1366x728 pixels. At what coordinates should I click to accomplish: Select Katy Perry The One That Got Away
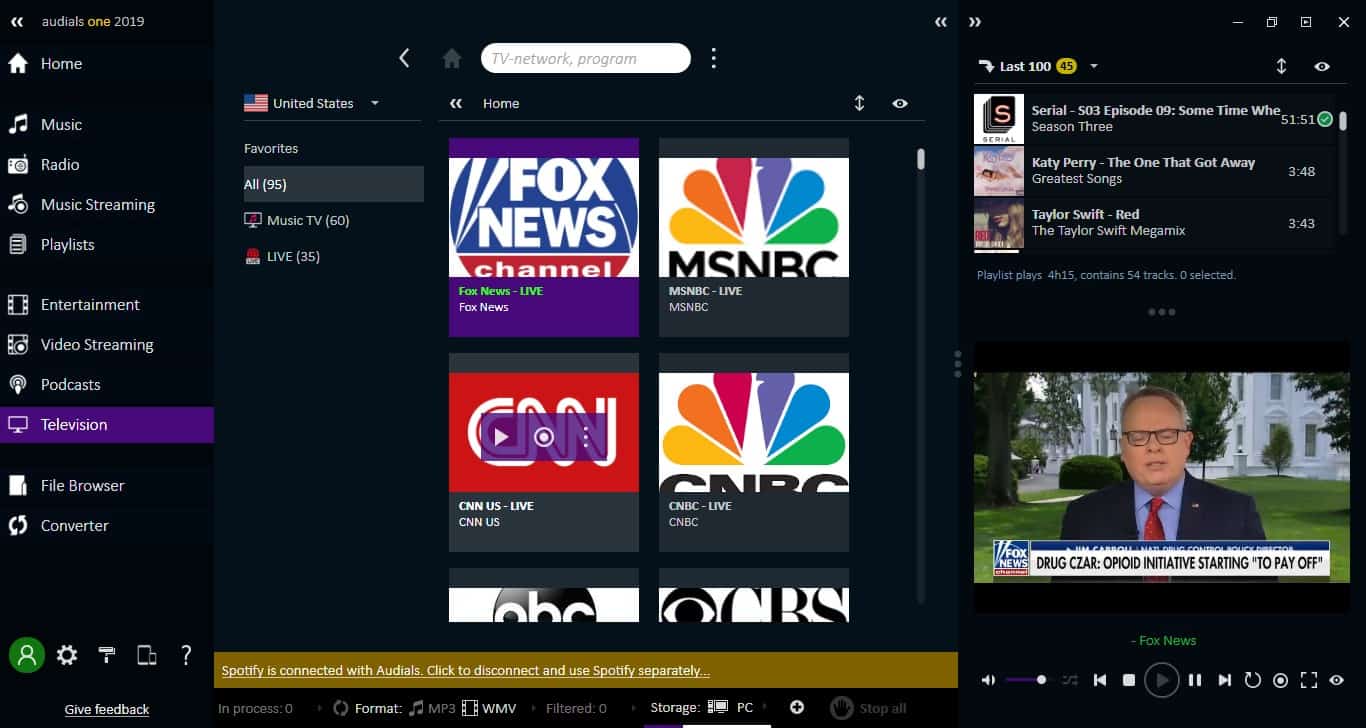[1154, 171]
